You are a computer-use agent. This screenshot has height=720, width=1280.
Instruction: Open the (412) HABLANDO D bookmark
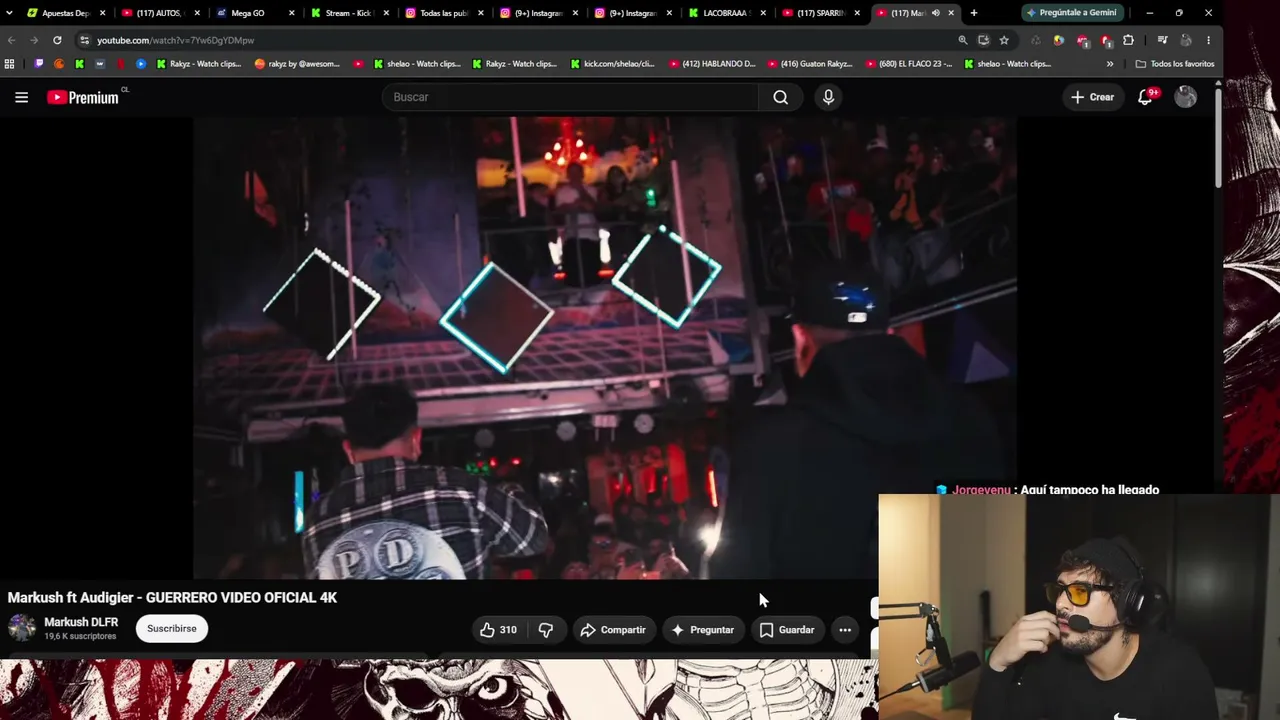pyautogui.click(x=710, y=64)
